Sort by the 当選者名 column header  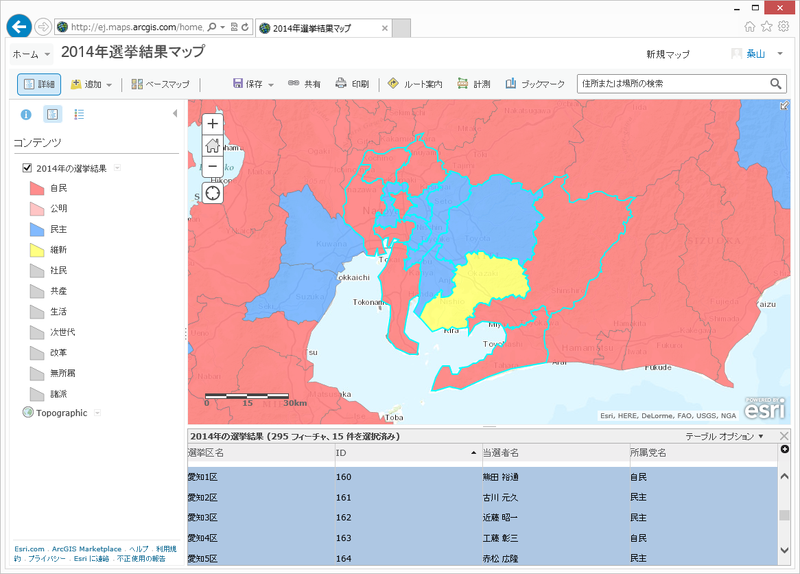point(556,453)
